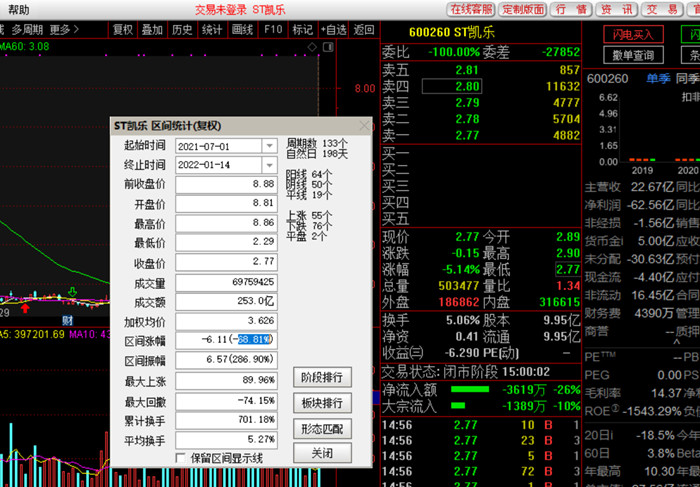Click the 最高价 field 8.86
The image size is (700, 487).
click(226, 223)
